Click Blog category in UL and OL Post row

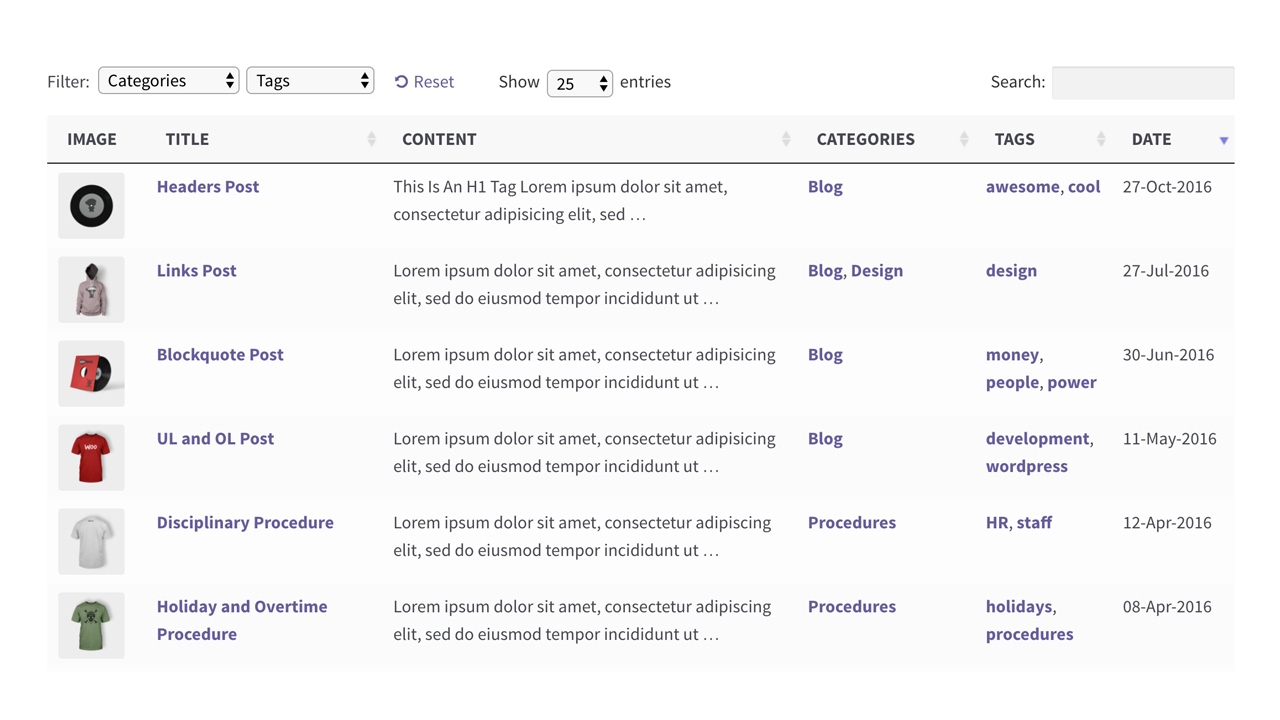(x=825, y=439)
